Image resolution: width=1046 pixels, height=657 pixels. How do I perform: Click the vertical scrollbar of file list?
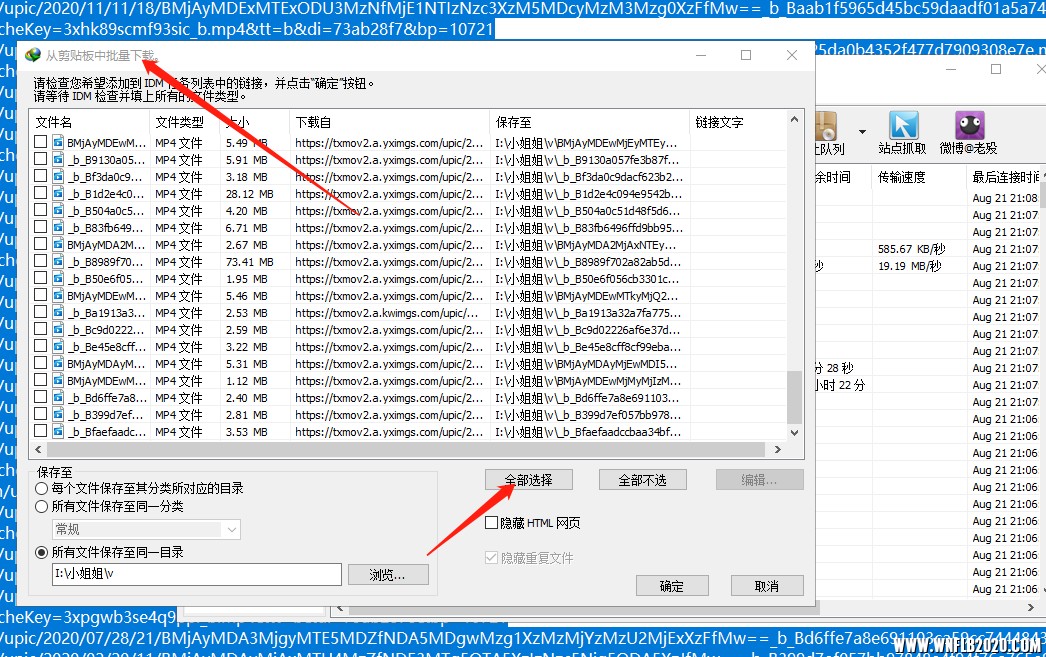point(795,300)
